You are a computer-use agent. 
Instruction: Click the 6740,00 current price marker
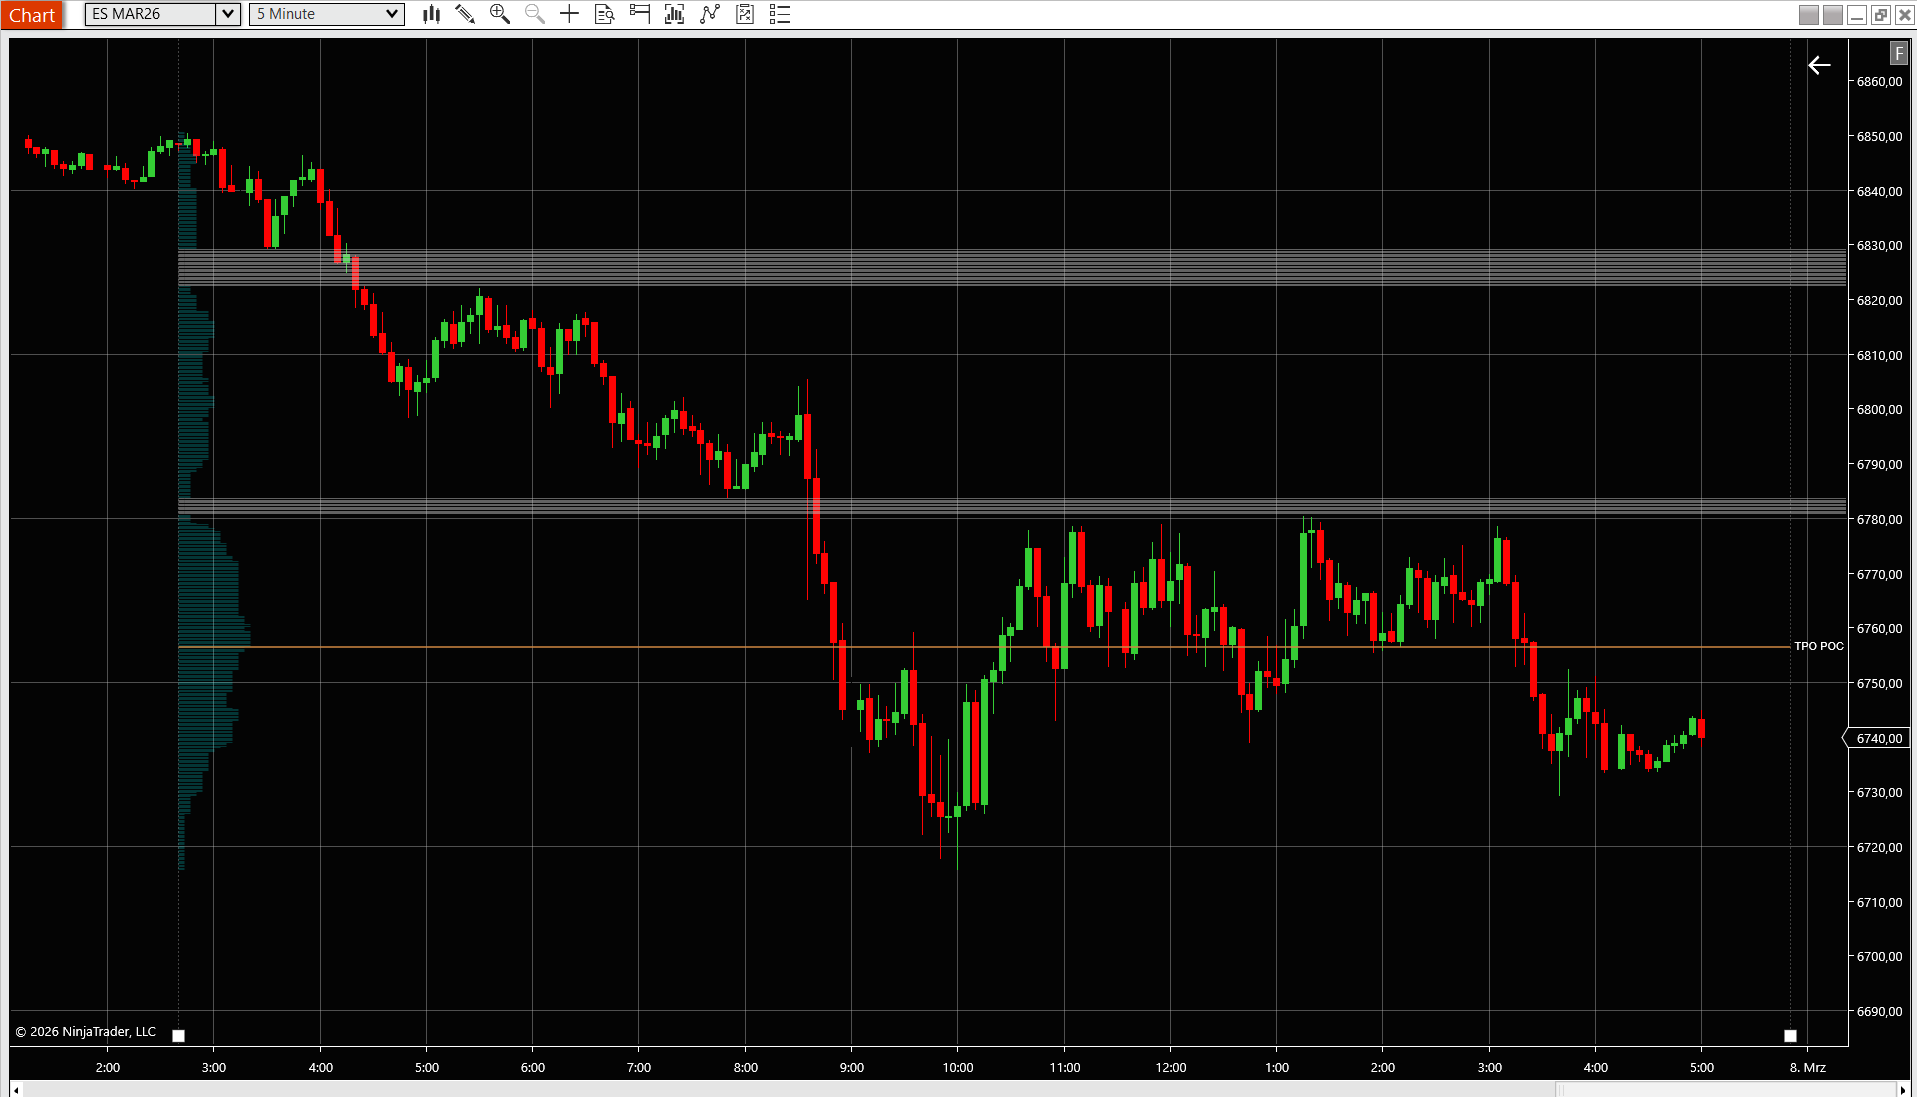click(x=1878, y=738)
